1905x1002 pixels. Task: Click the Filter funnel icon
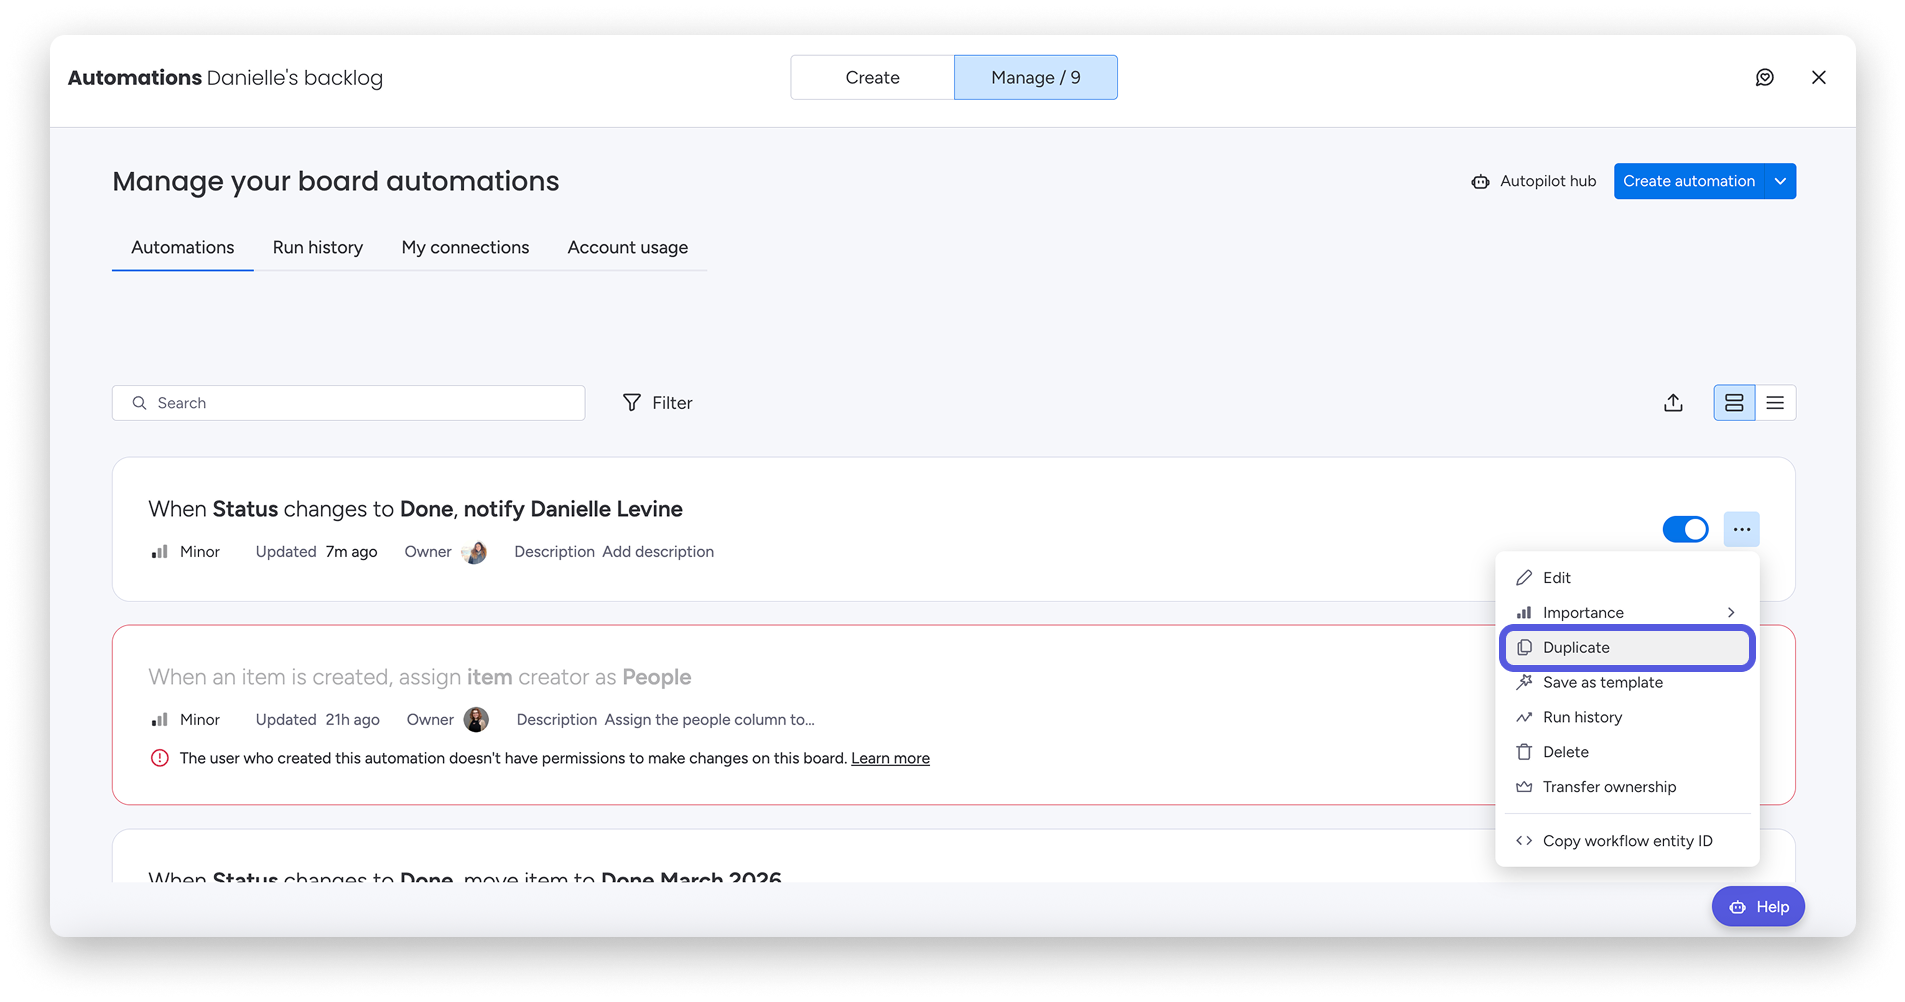click(632, 403)
